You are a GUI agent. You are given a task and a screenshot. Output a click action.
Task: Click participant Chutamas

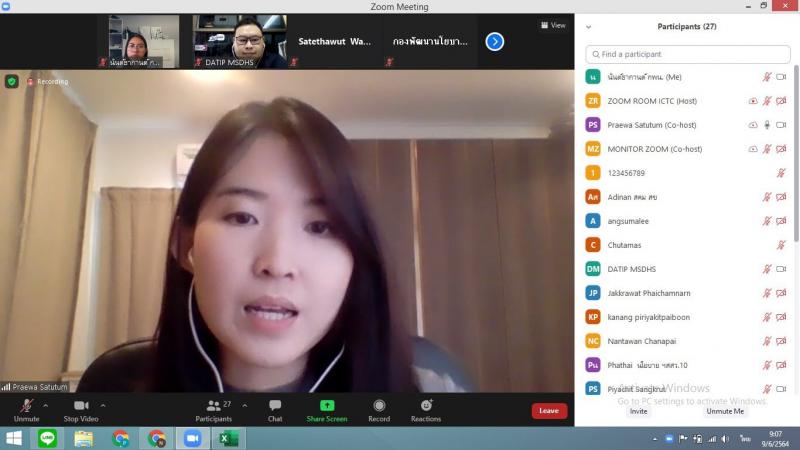[687, 245]
